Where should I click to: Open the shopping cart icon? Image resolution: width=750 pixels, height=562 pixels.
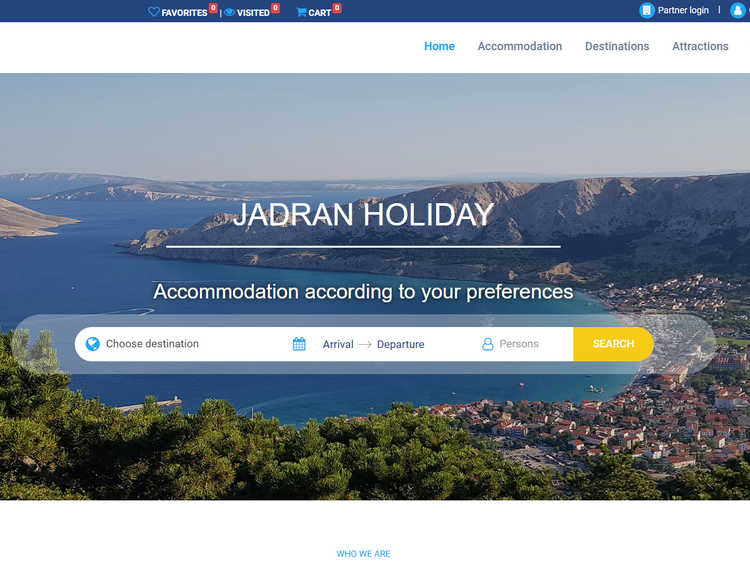[301, 12]
